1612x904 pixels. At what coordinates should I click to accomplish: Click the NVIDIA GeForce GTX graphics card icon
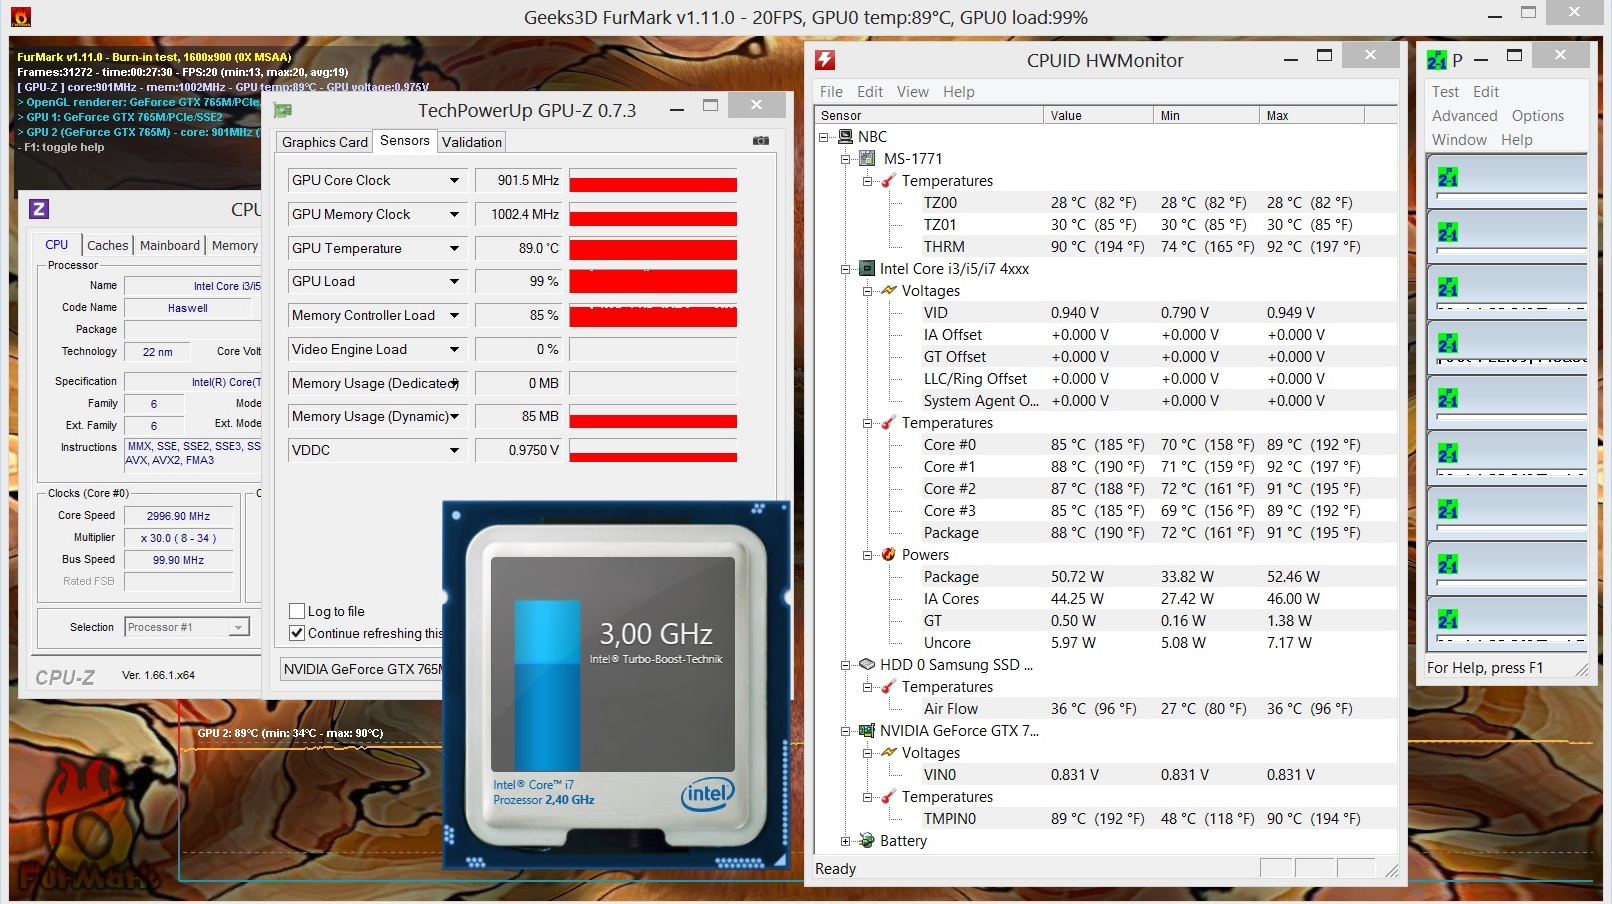tap(868, 730)
